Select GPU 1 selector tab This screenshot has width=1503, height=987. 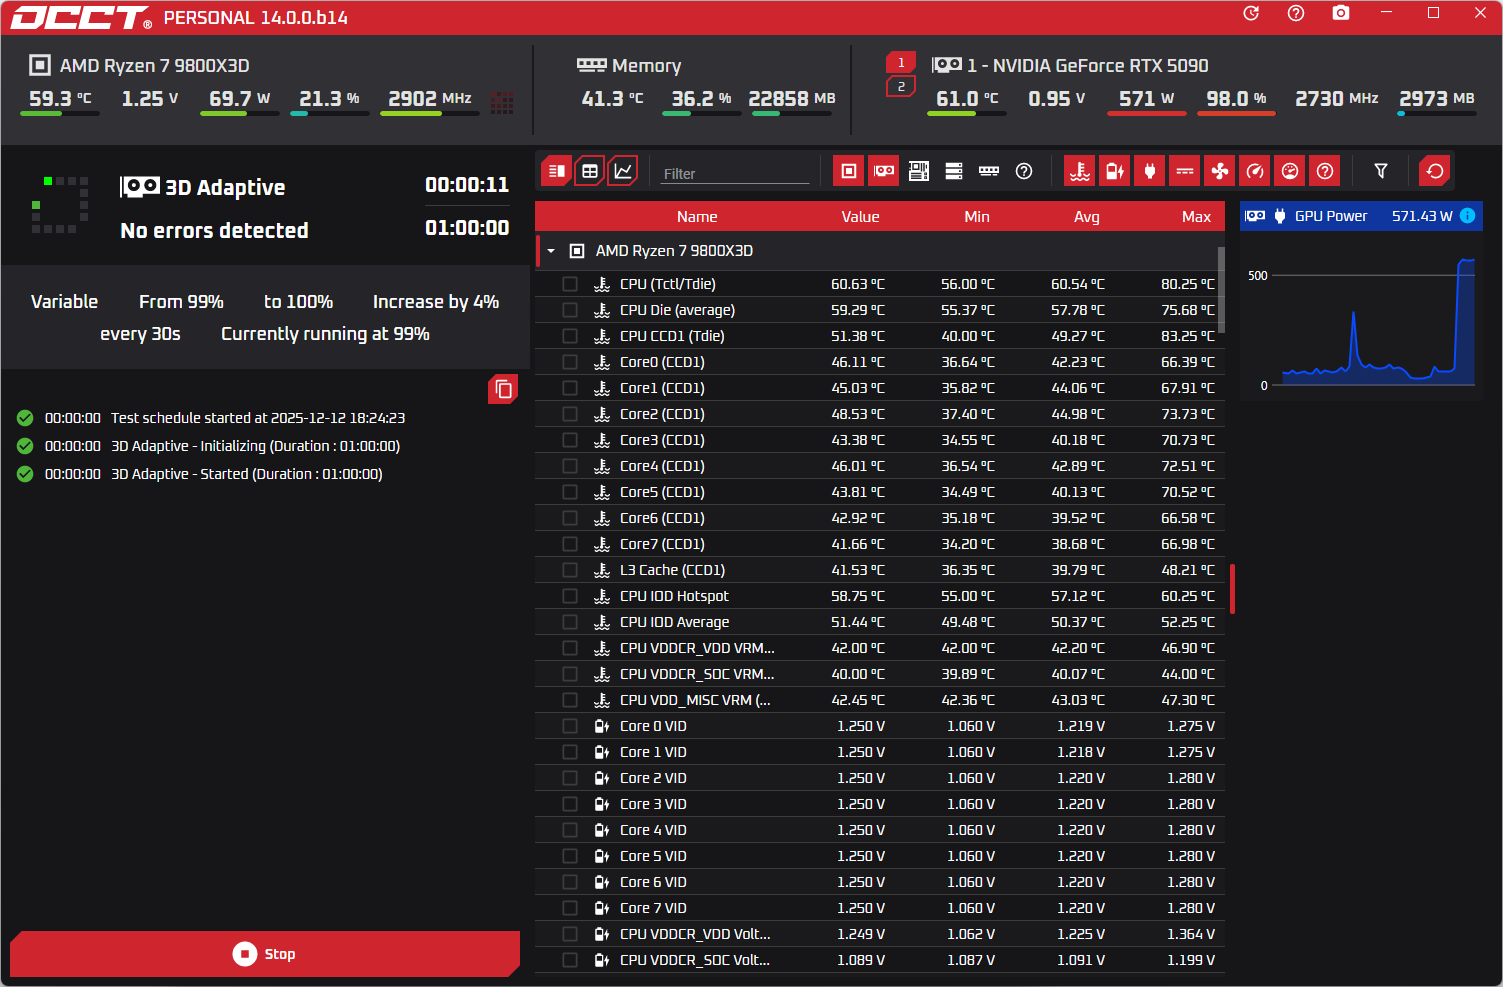901,62
